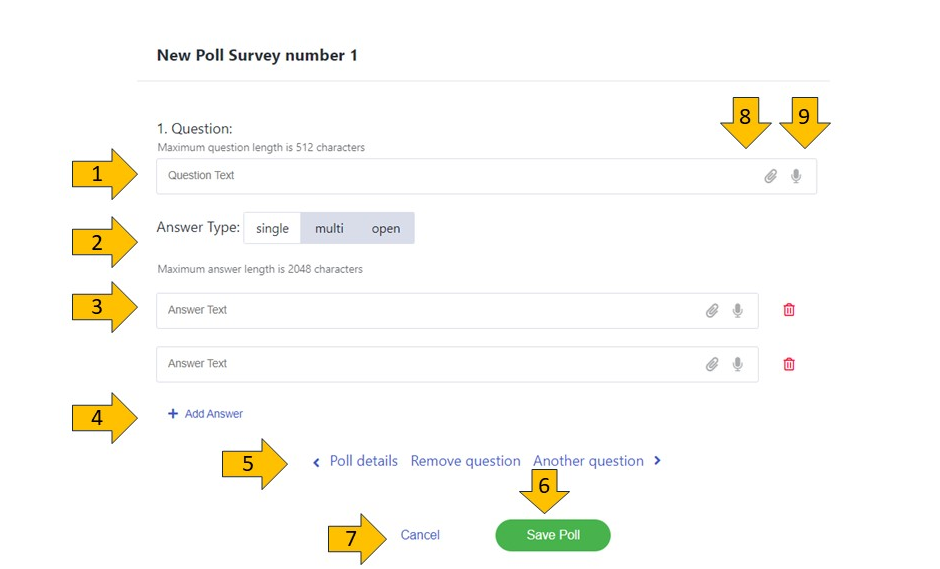The image size is (940, 569).
Task: Click into the Question Text input field
Action: click(450, 176)
